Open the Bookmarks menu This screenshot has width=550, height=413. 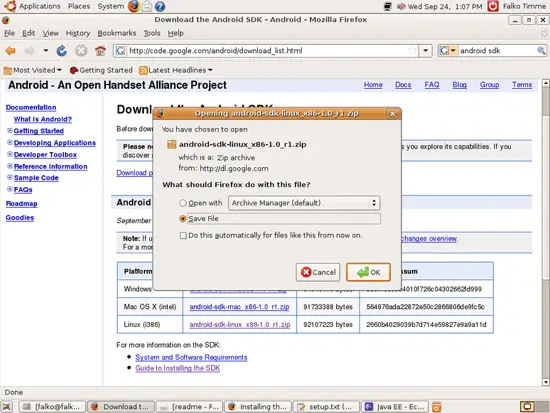[x=116, y=33]
